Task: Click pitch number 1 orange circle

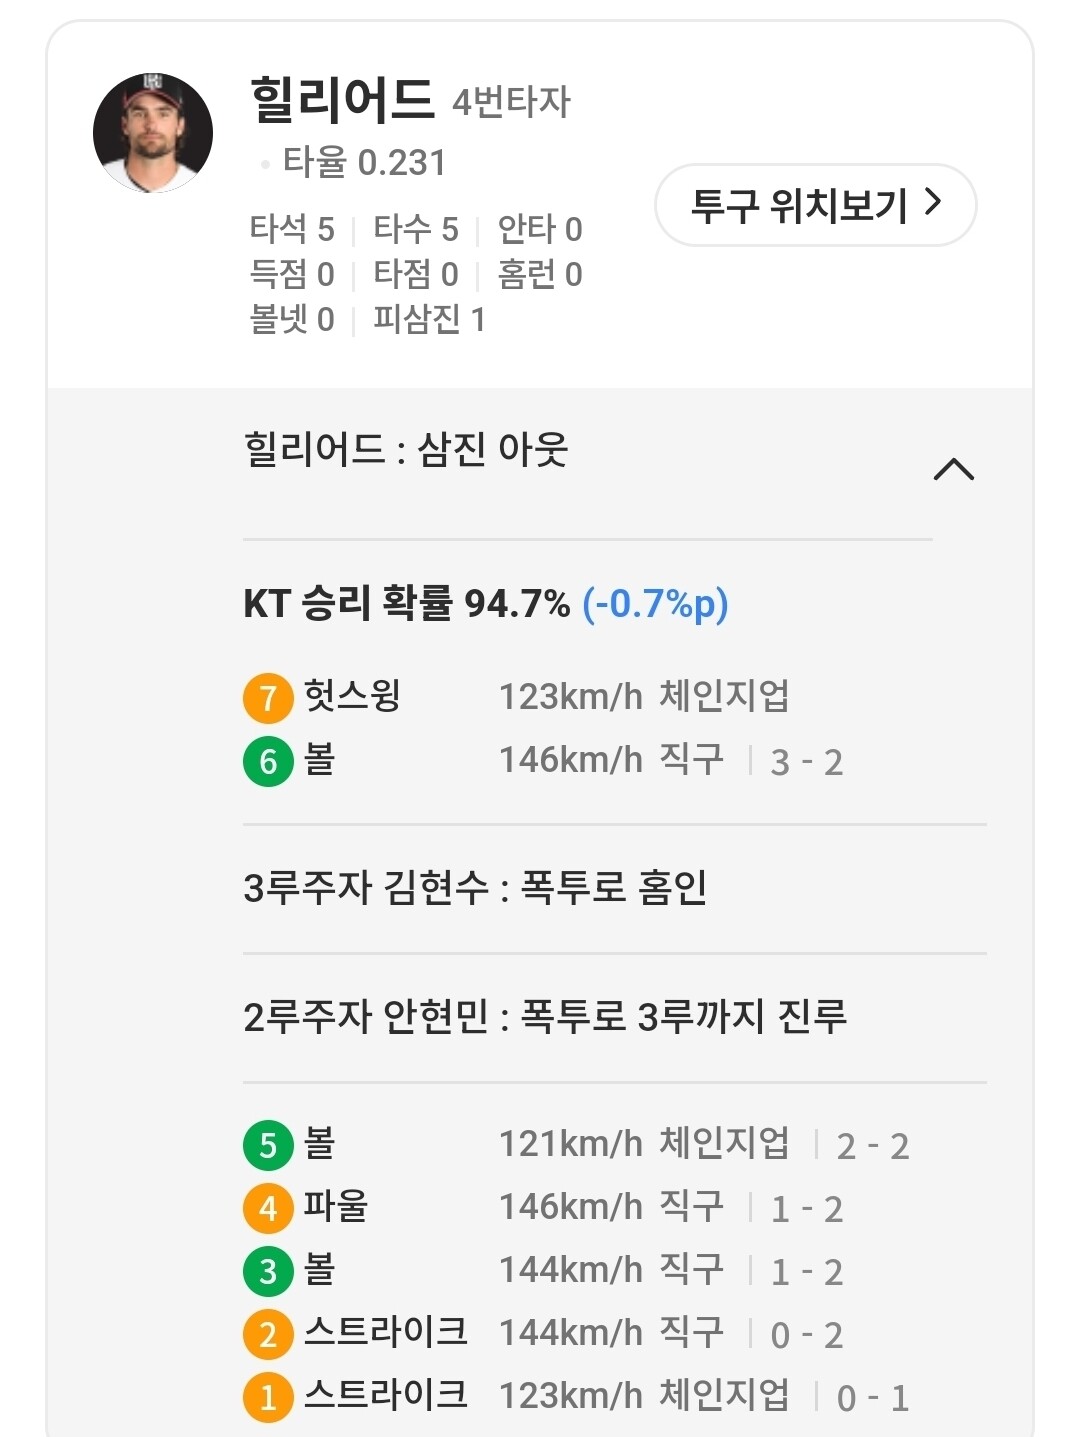Action: coord(268,1397)
